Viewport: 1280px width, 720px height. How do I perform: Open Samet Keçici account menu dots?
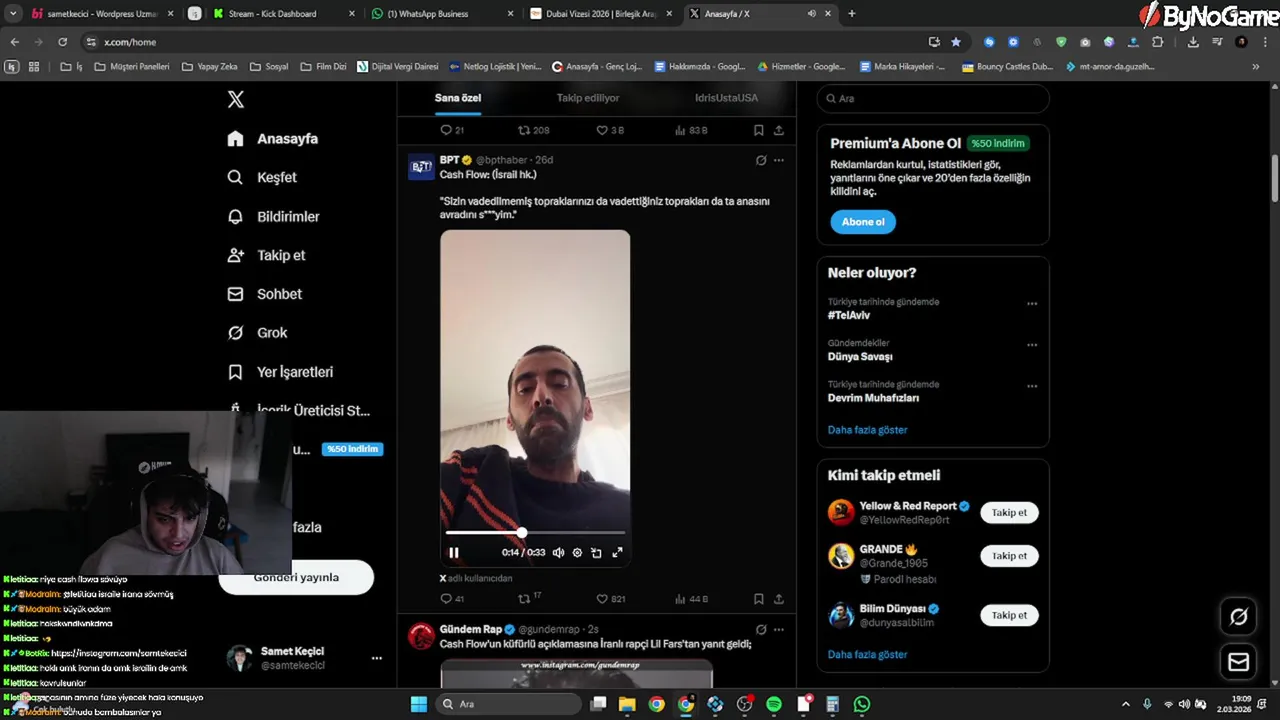tap(377, 658)
